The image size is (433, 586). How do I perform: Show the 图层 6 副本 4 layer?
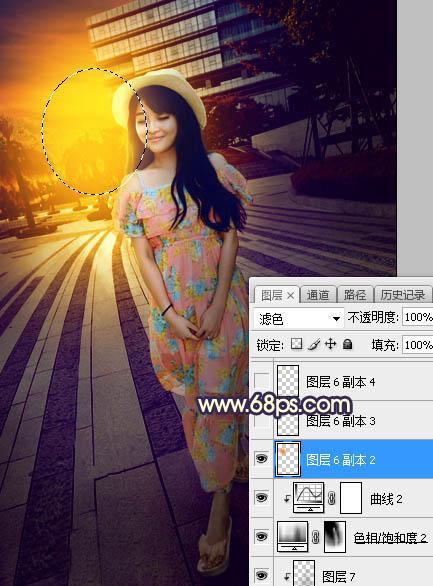coord(262,381)
